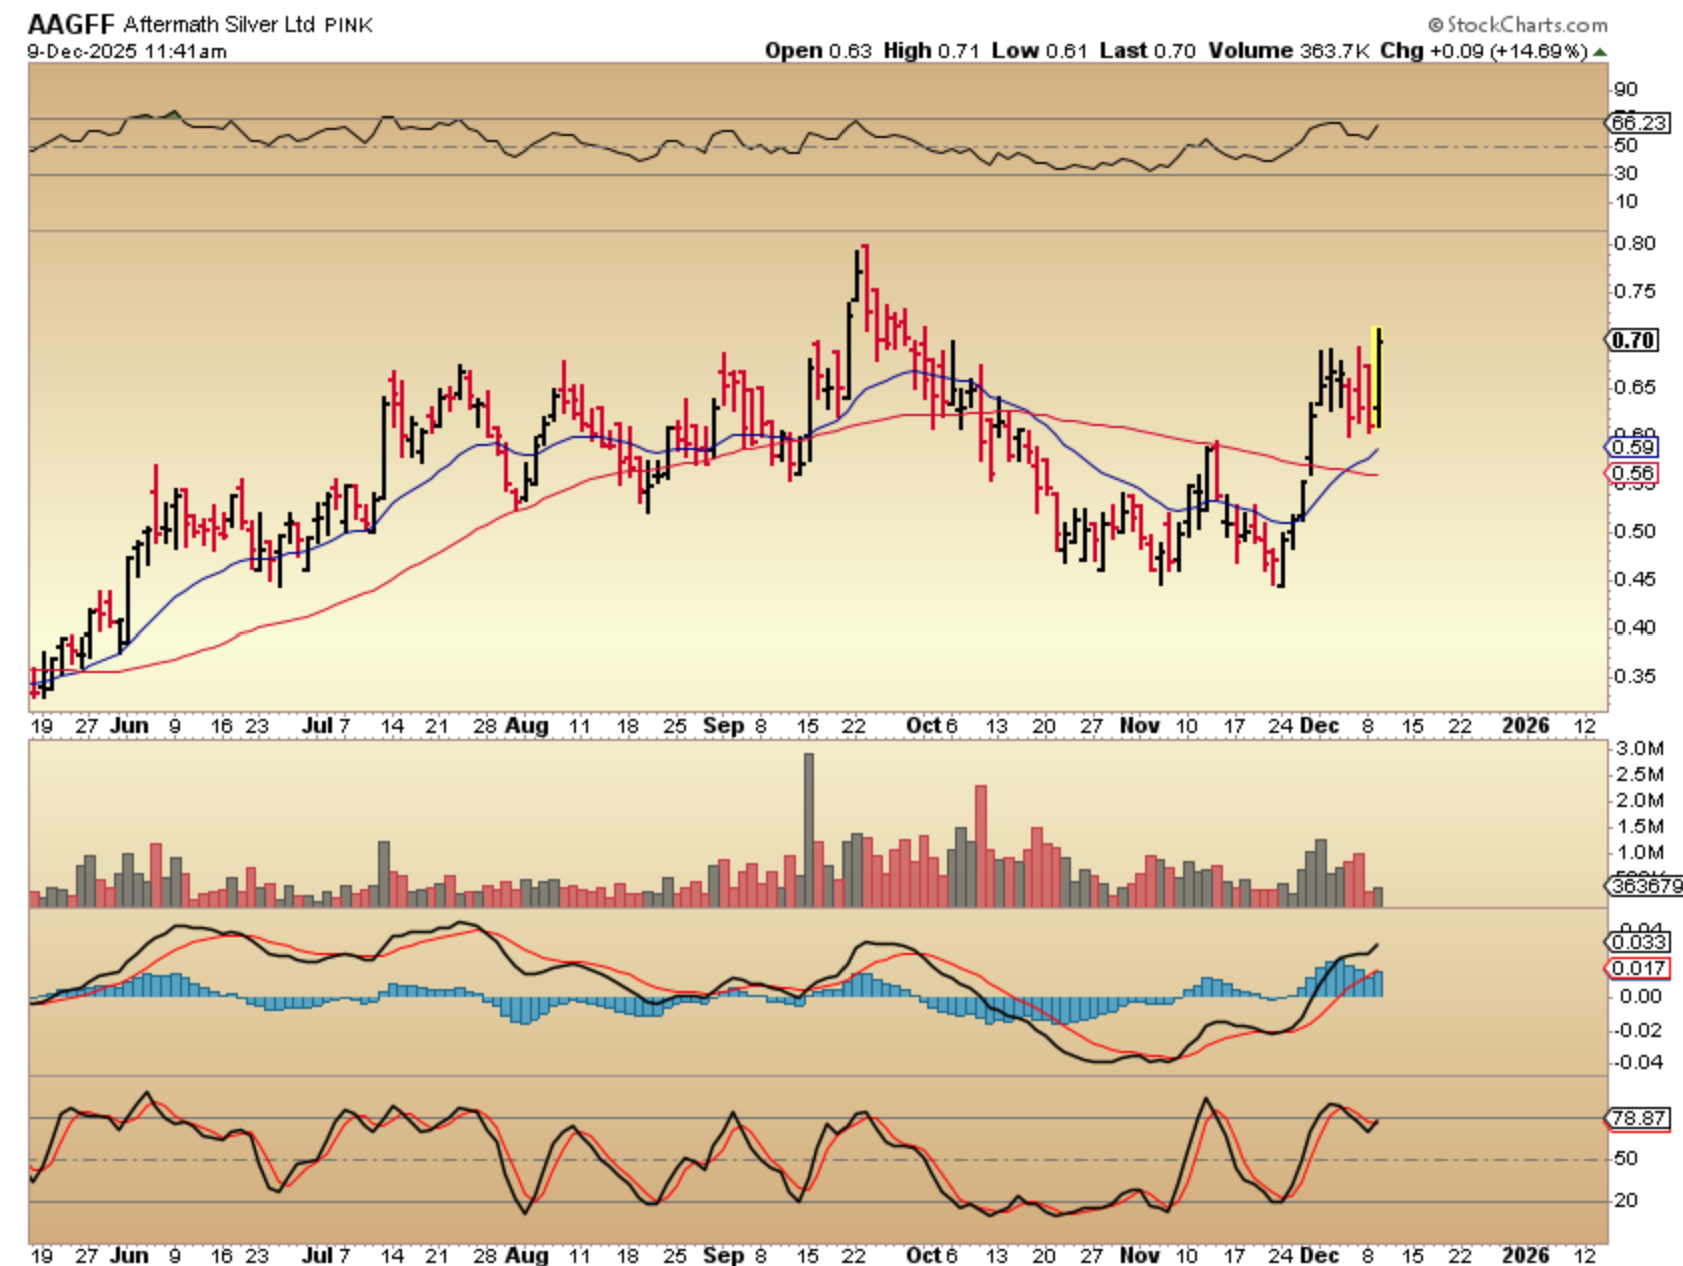This screenshot has height=1266, width=1683.
Task: Click the 0.75 price axis label
Action: coord(1635,292)
